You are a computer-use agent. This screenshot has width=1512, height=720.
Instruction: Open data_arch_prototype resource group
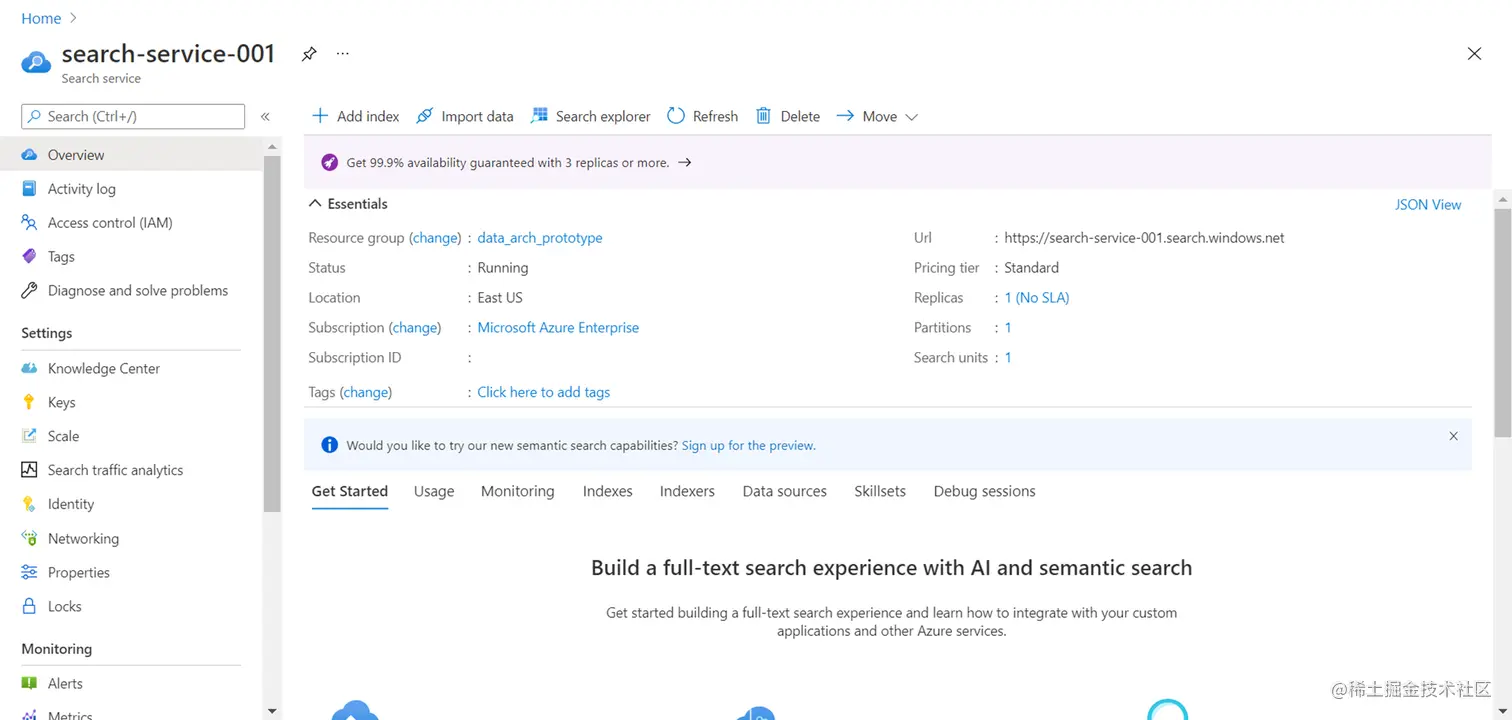click(x=540, y=238)
